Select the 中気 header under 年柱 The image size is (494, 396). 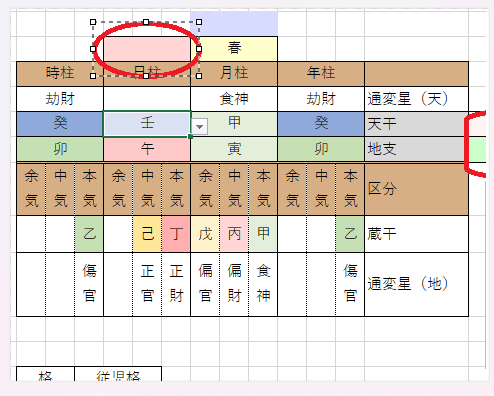pyautogui.click(x=321, y=189)
